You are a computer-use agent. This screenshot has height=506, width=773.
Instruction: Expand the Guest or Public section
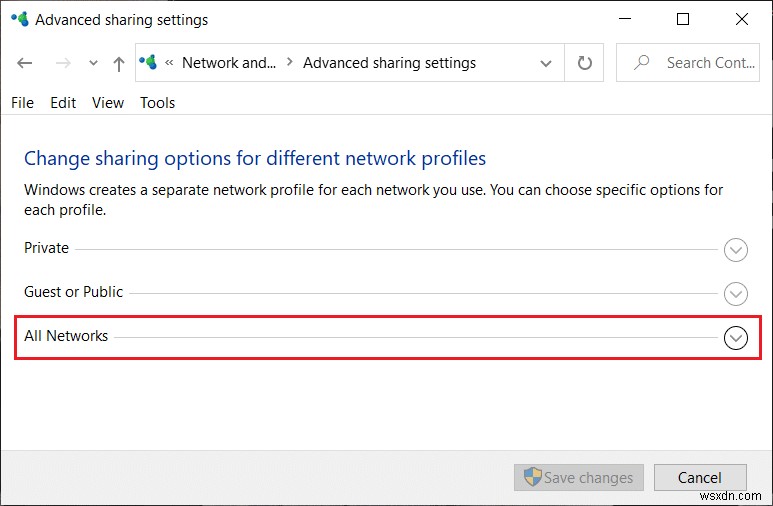735,294
